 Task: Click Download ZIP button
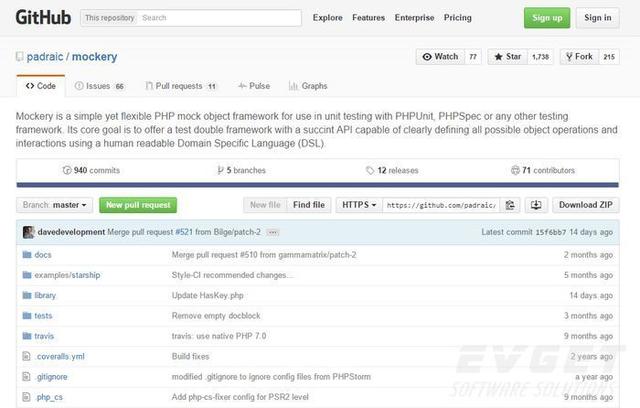[x=586, y=205]
